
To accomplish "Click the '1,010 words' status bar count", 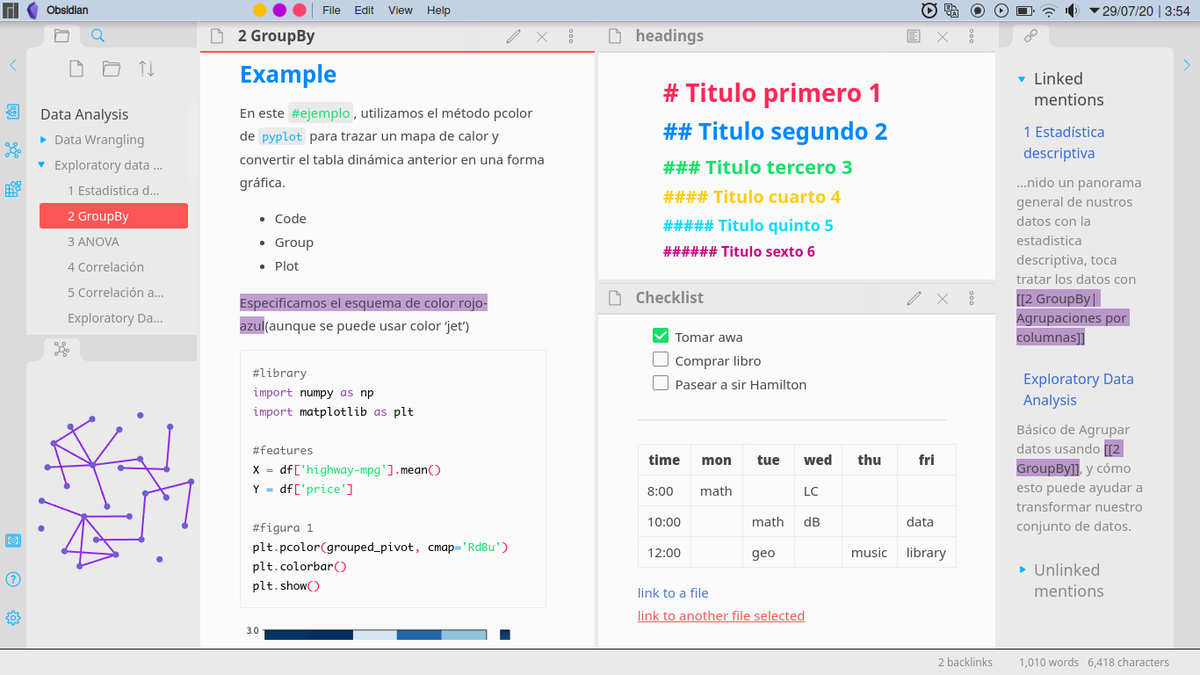I will pos(1049,662).
